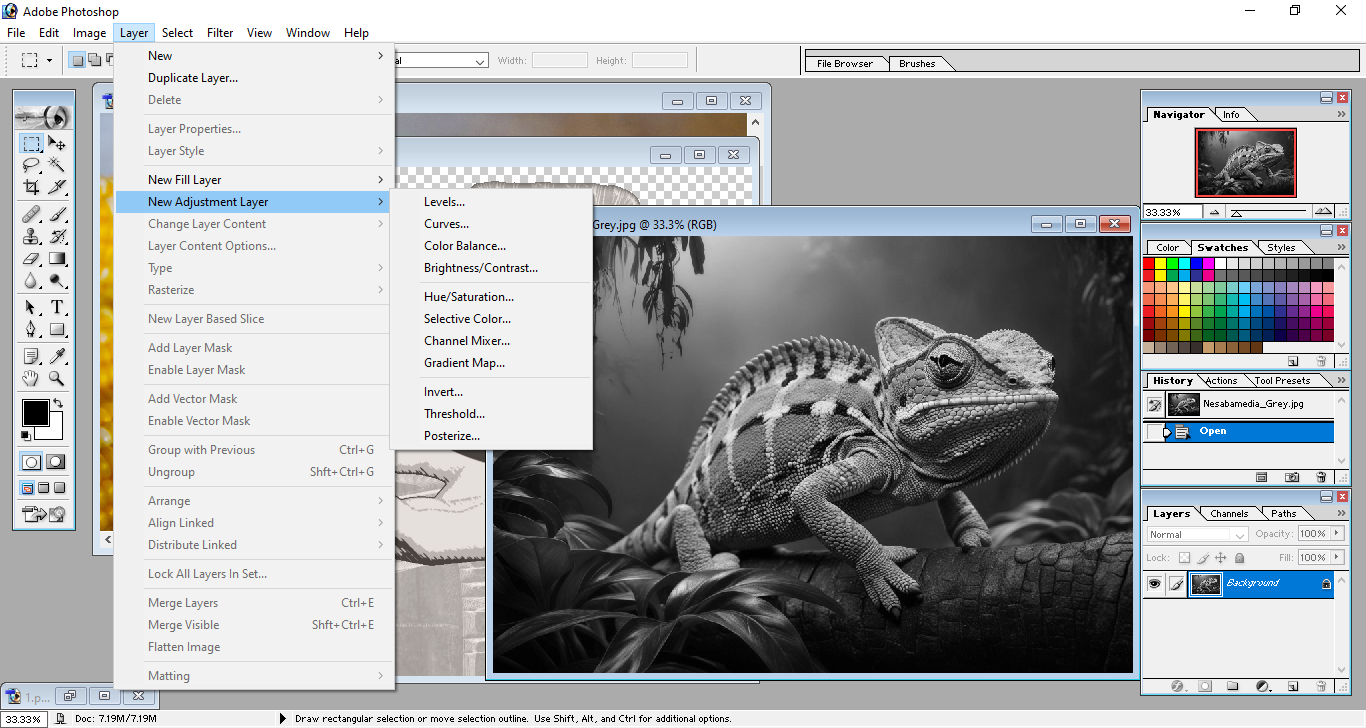Activate the Hand tool

[32, 378]
